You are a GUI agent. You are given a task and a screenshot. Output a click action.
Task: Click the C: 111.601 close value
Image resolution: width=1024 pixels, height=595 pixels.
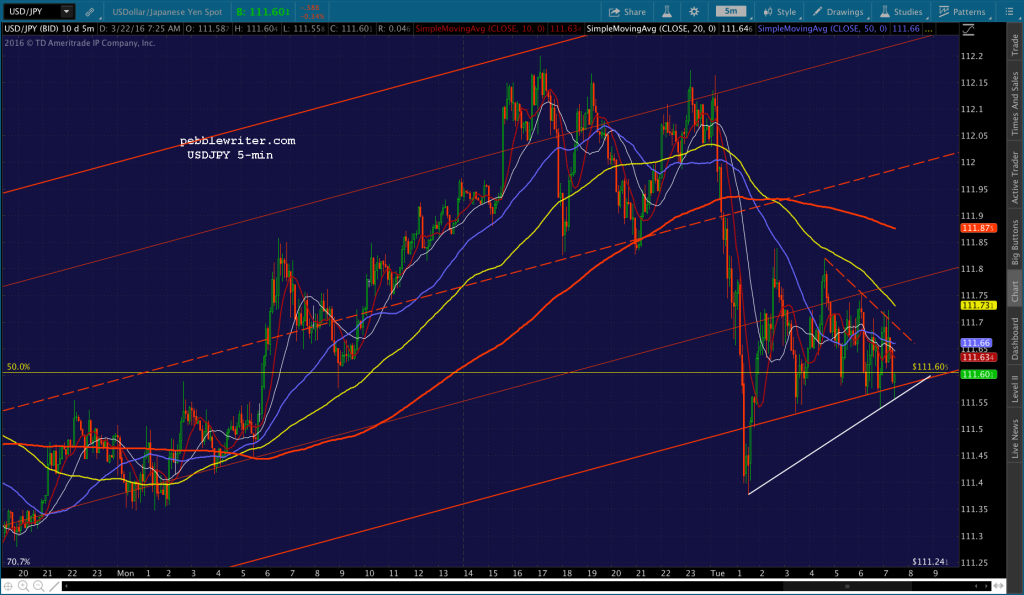[353, 29]
